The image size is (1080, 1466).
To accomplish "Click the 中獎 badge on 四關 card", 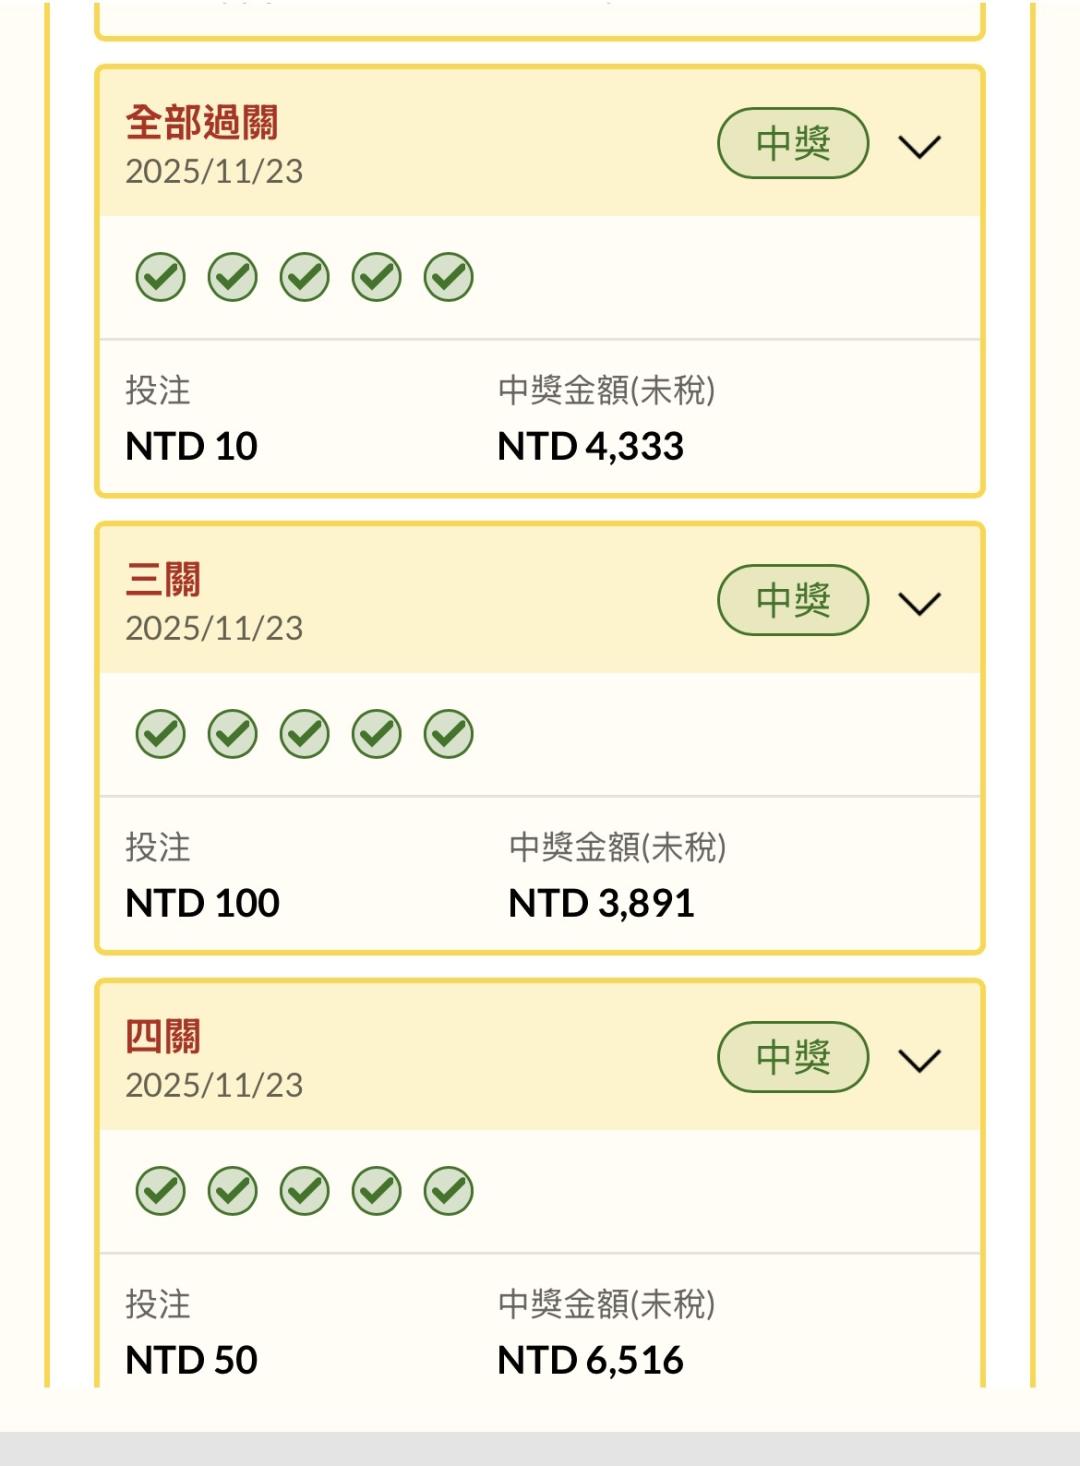I will click(793, 1057).
